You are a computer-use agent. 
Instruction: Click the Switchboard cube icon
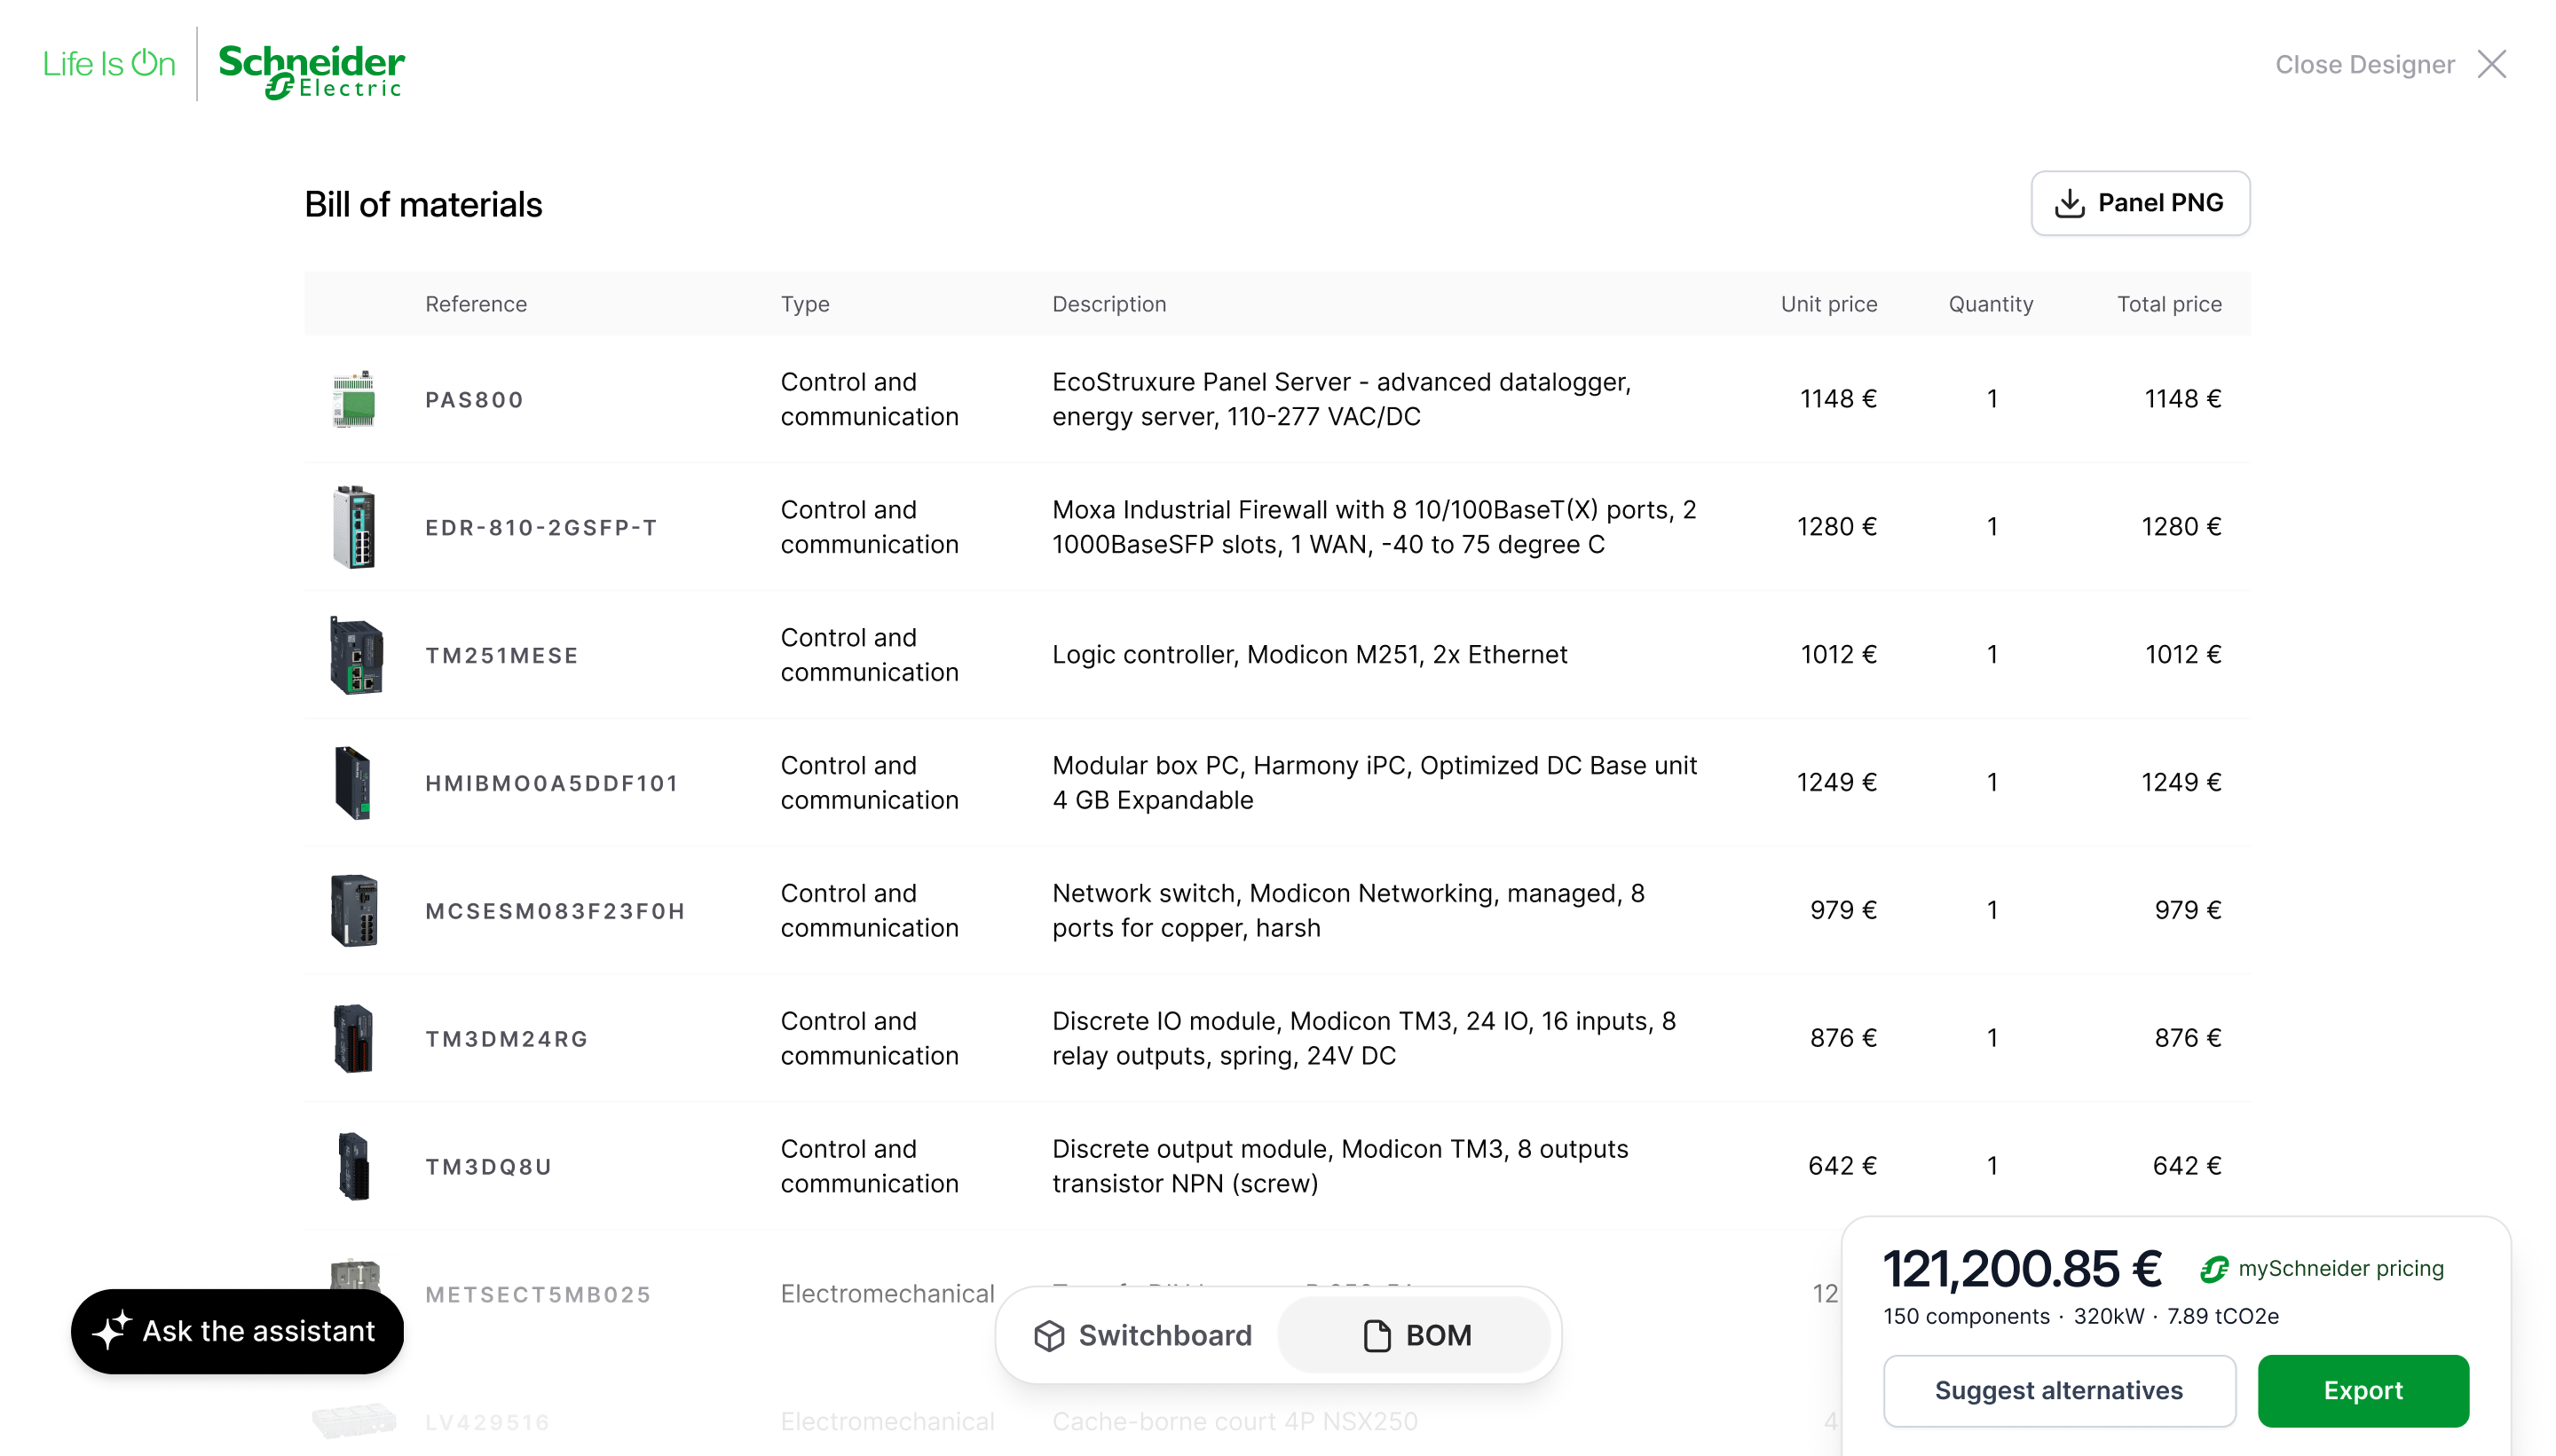(x=1049, y=1336)
